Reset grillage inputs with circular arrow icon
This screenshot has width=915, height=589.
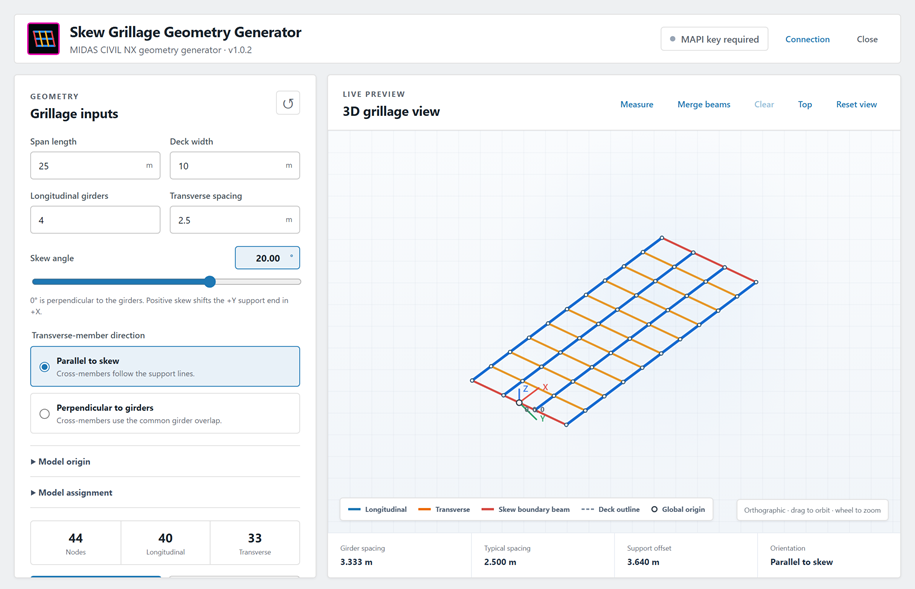tap(288, 103)
